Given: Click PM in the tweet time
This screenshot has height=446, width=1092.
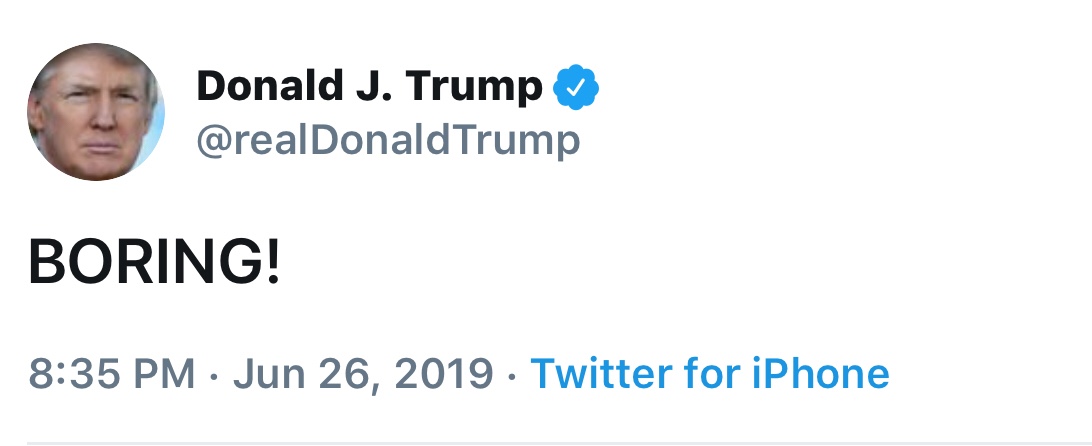Looking at the screenshot, I should pos(165,374).
